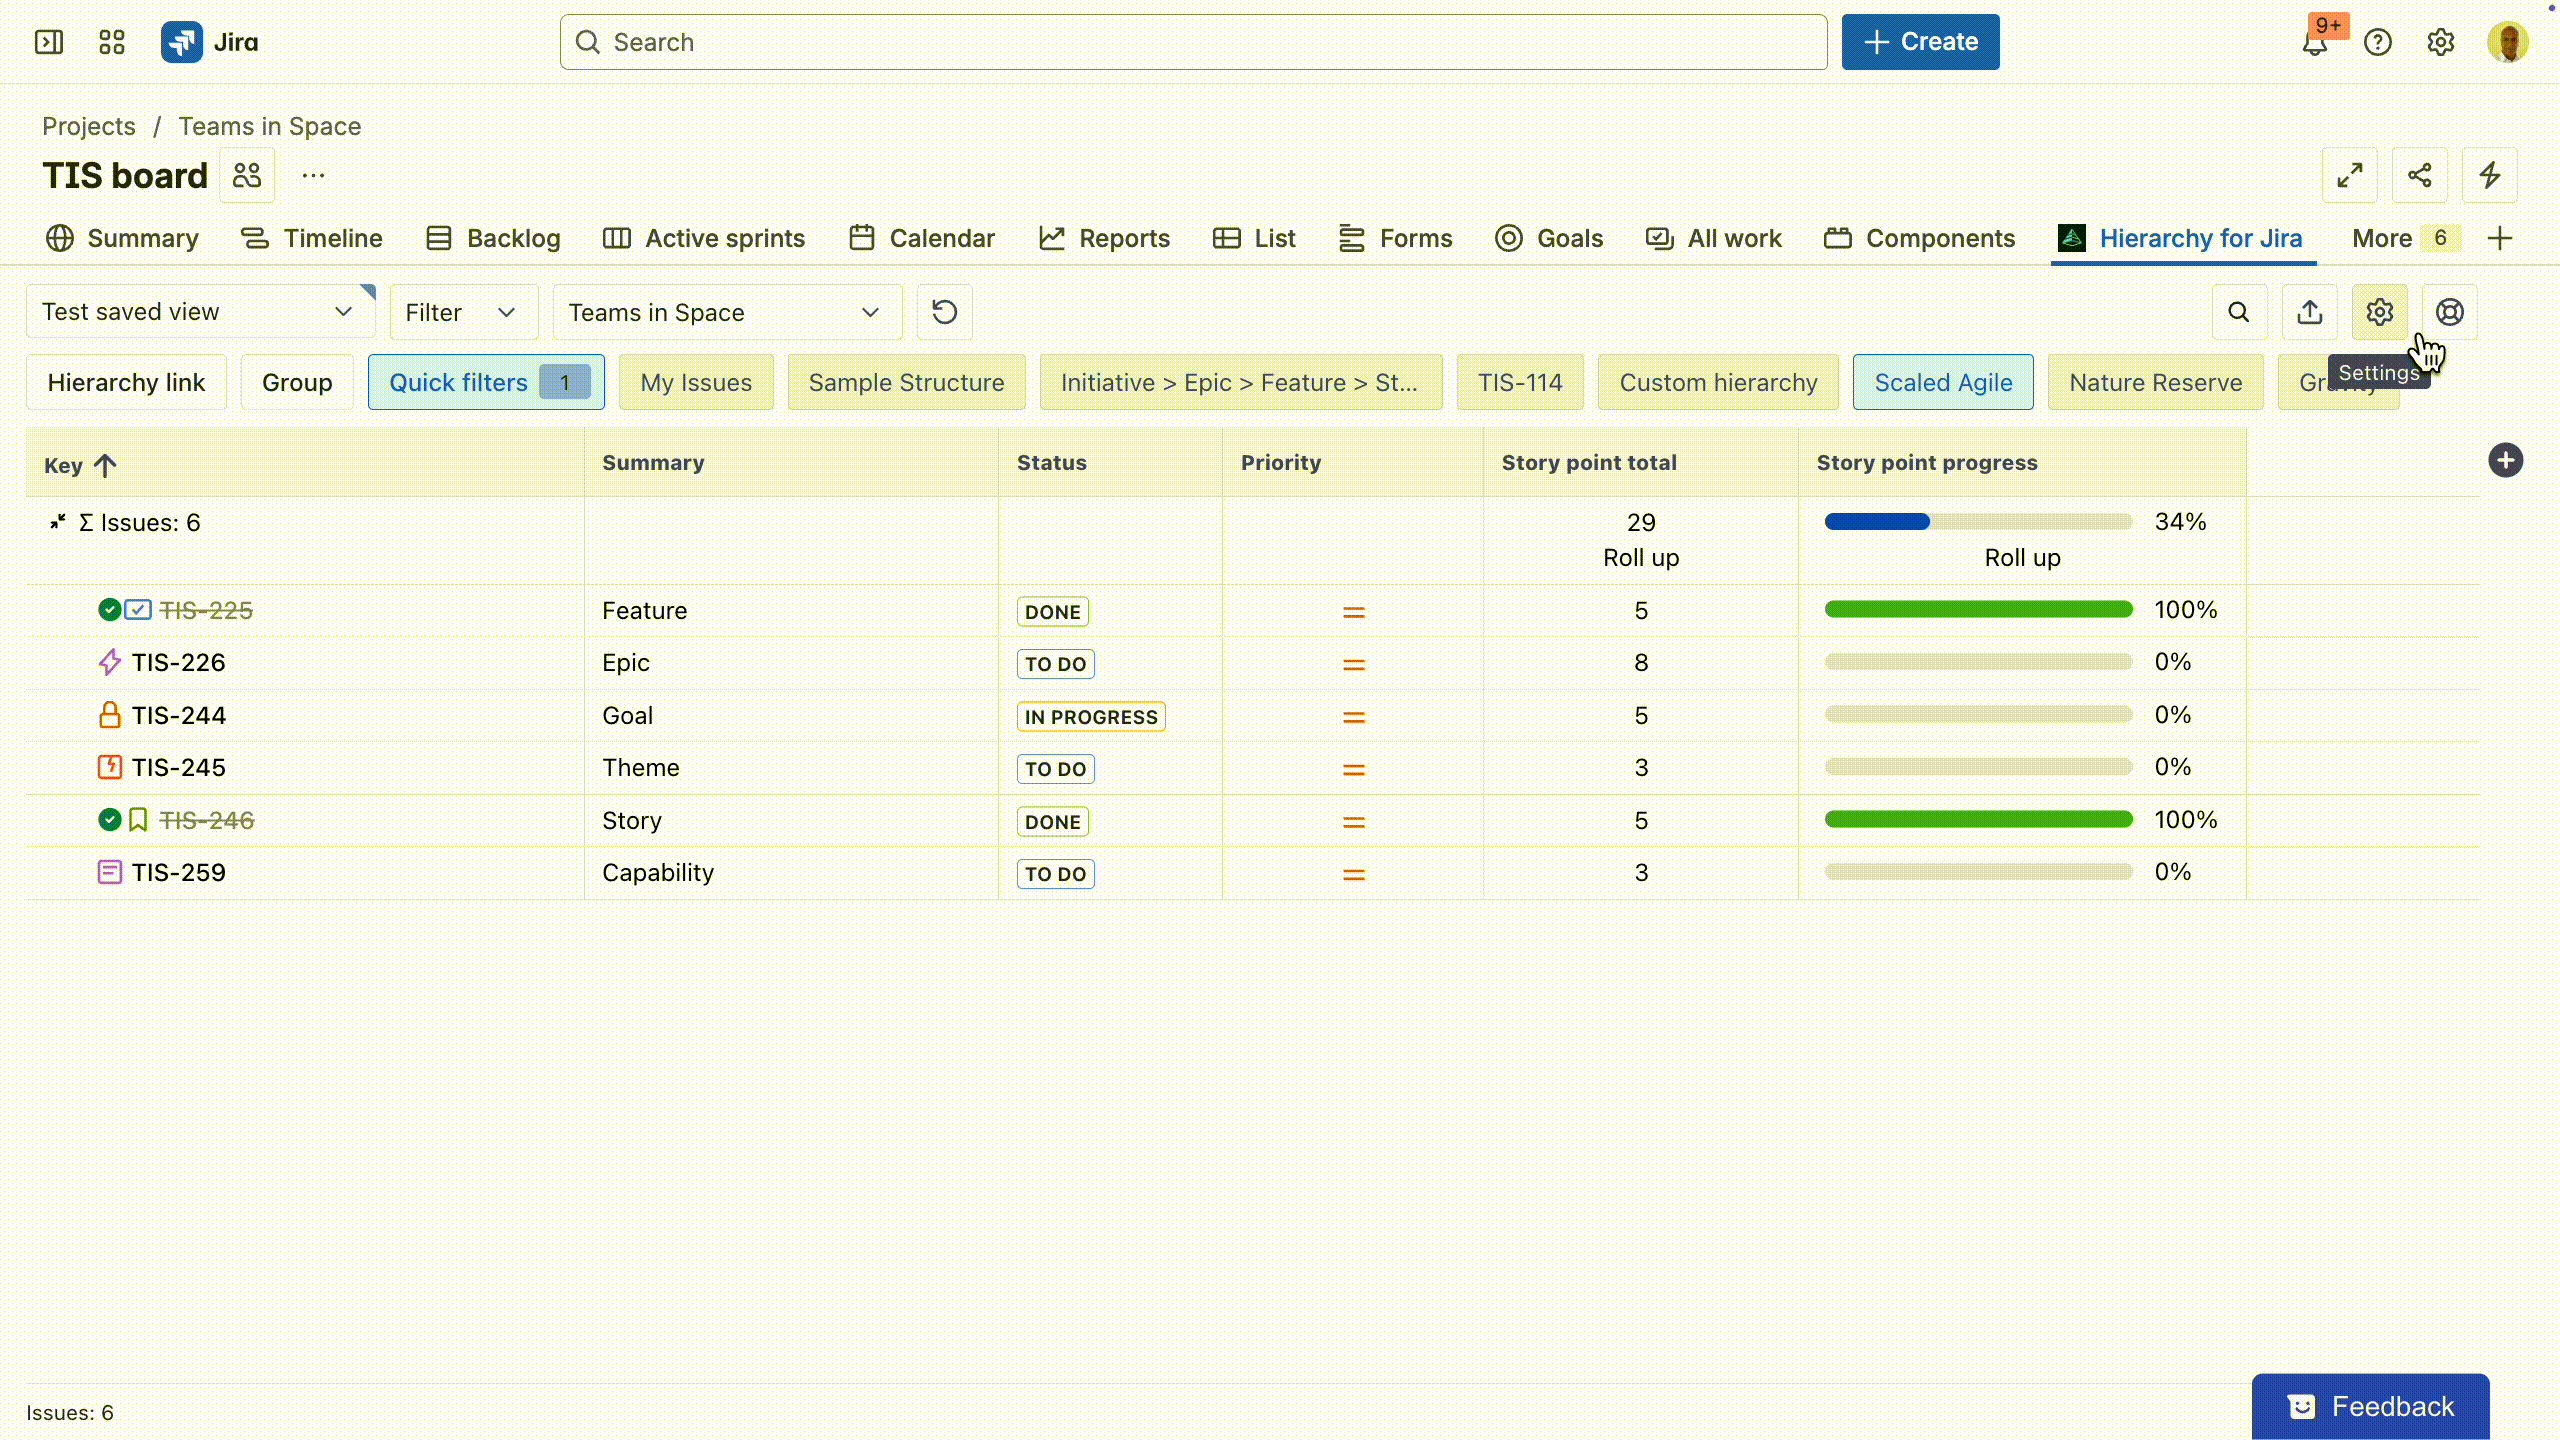Click the share icon

click(2420, 176)
